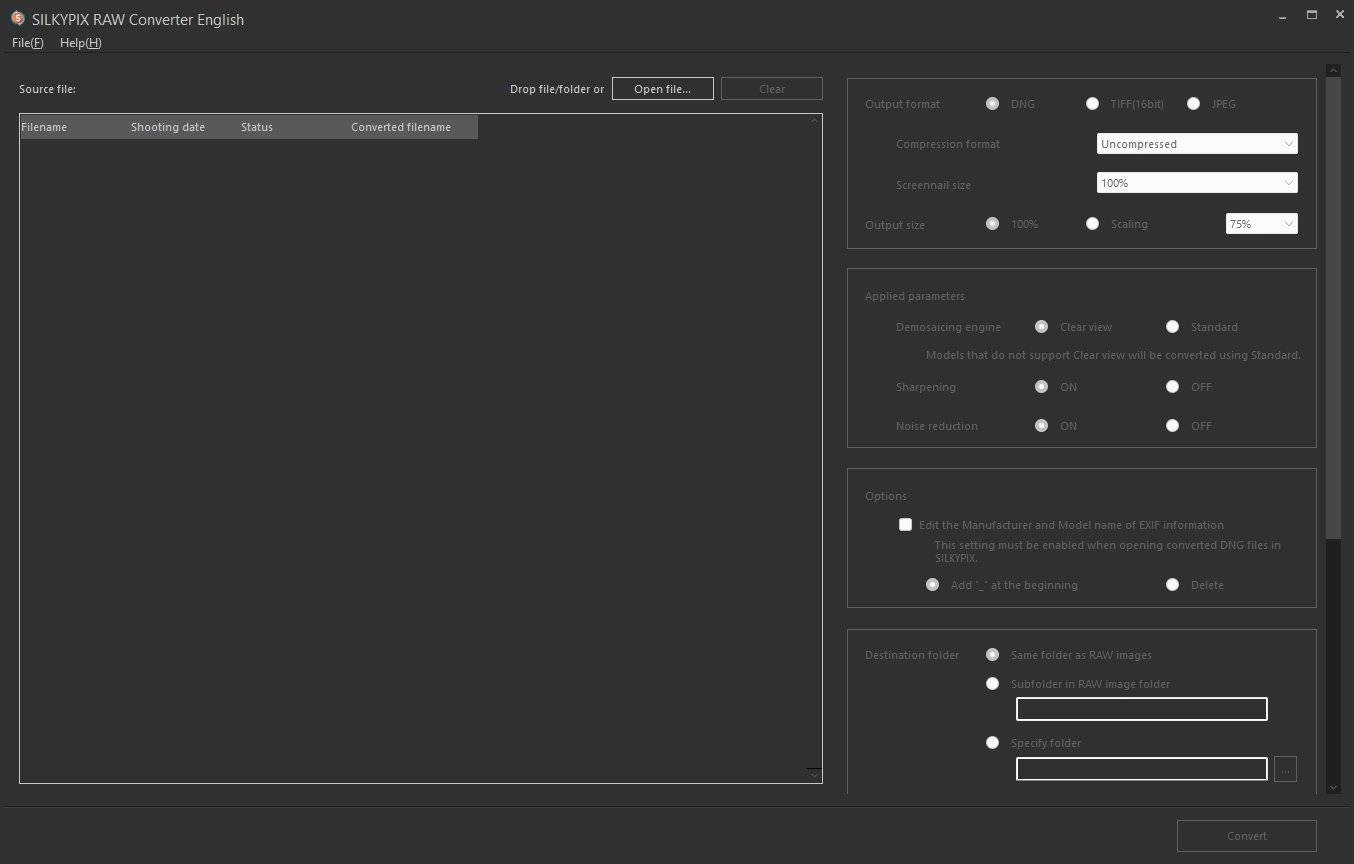This screenshot has height=864, width=1354.
Task: Click the Converted filename column header
Action: [414, 127]
